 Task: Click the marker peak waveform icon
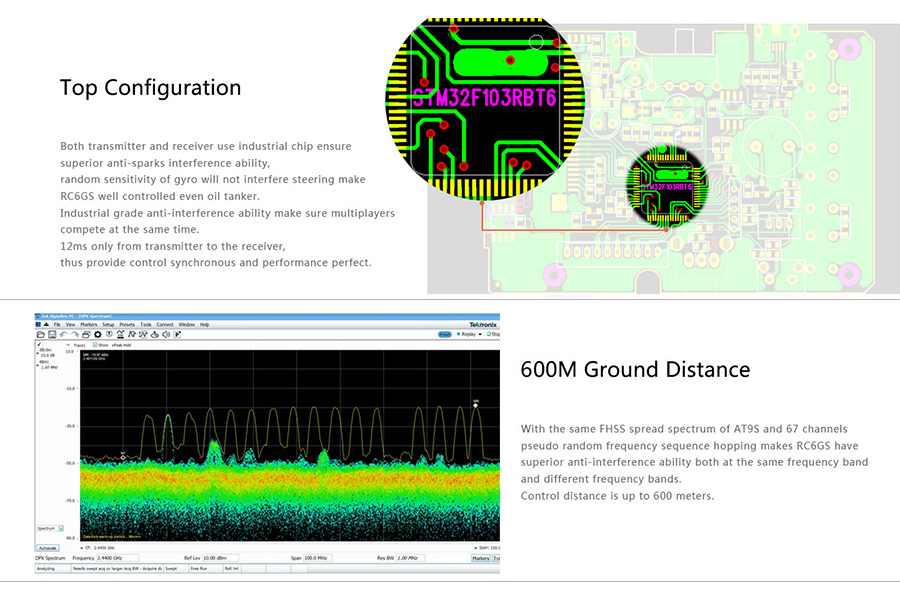(x=143, y=335)
